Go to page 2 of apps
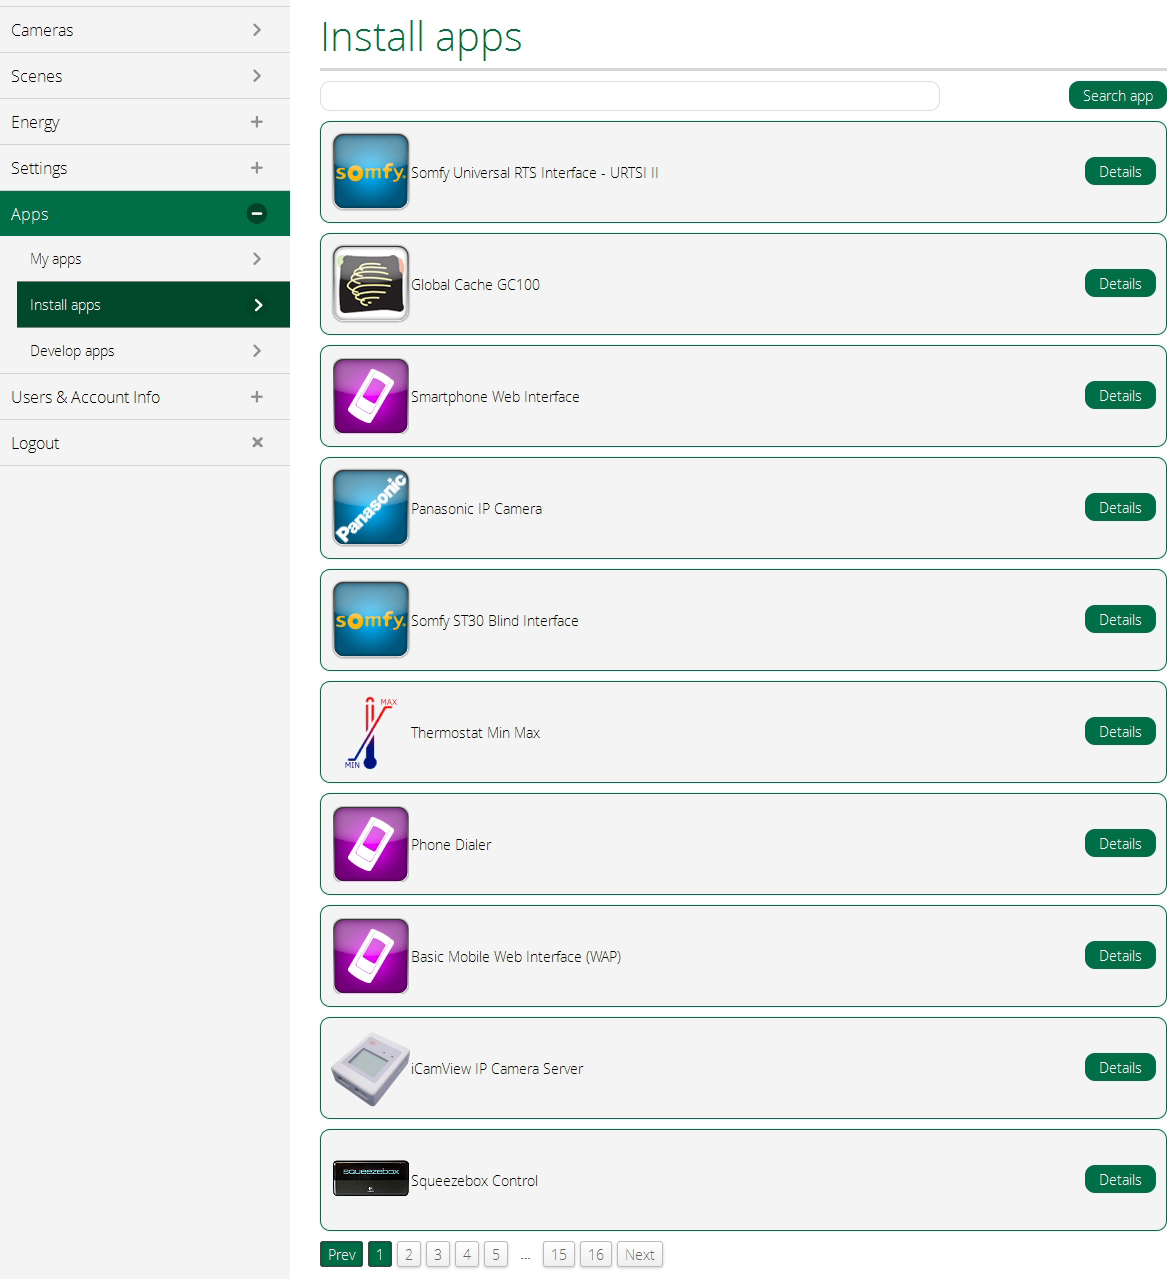Viewport: 1176px width, 1279px height. point(408,1254)
